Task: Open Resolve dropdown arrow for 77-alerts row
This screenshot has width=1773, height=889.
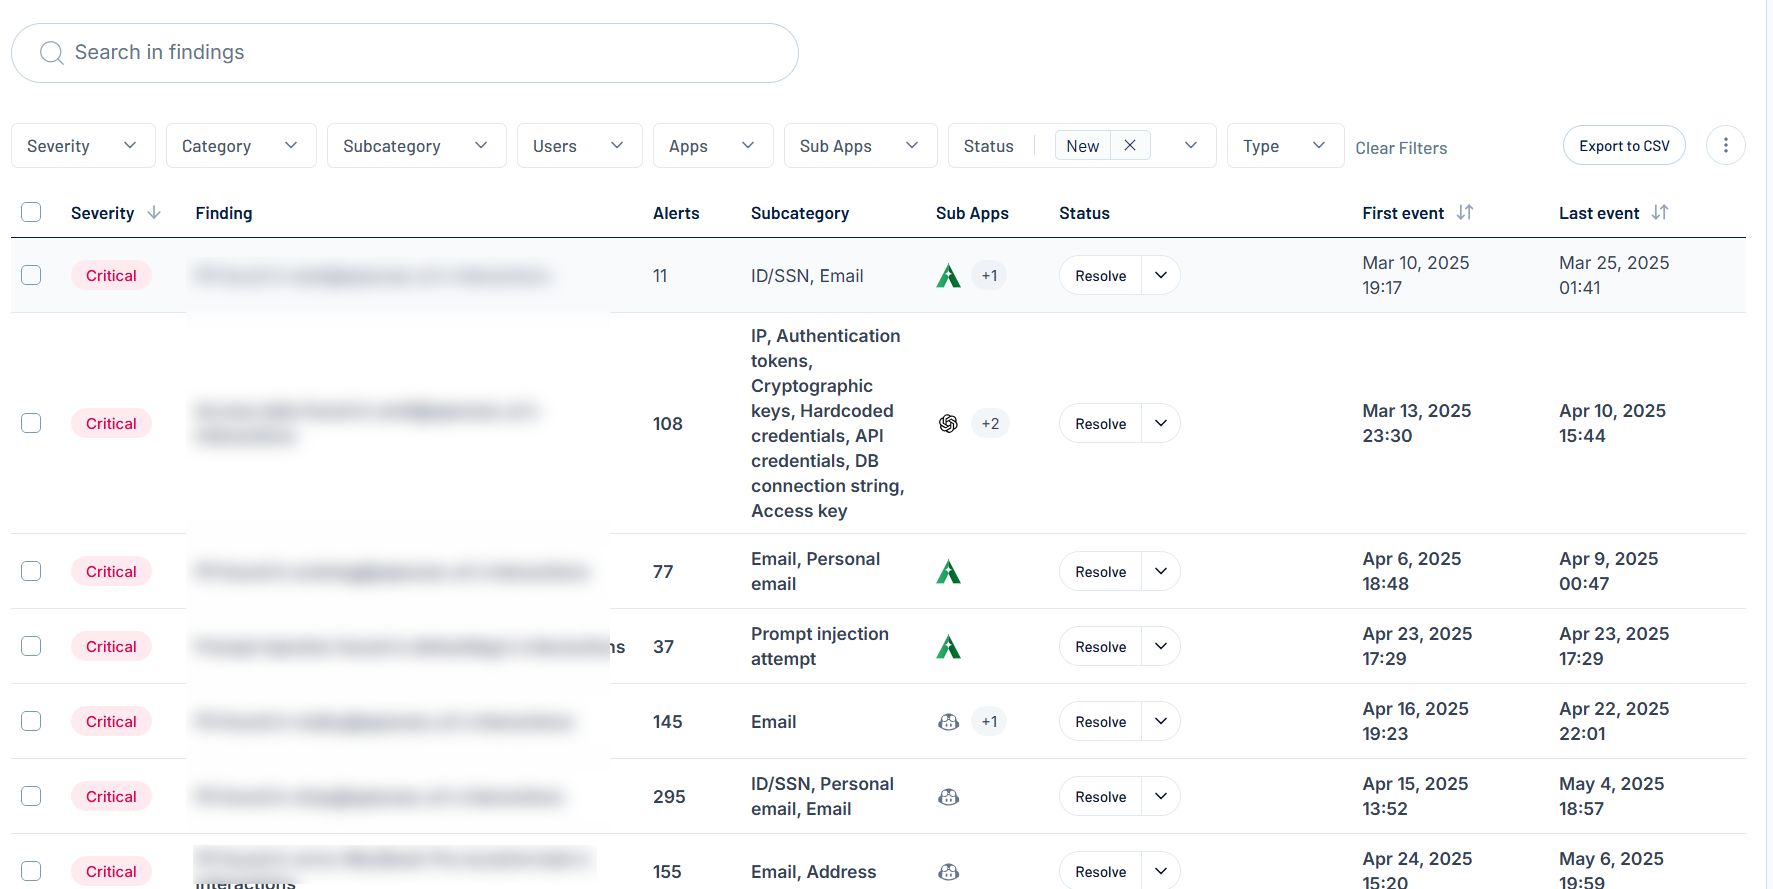Action: tap(1160, 572)
